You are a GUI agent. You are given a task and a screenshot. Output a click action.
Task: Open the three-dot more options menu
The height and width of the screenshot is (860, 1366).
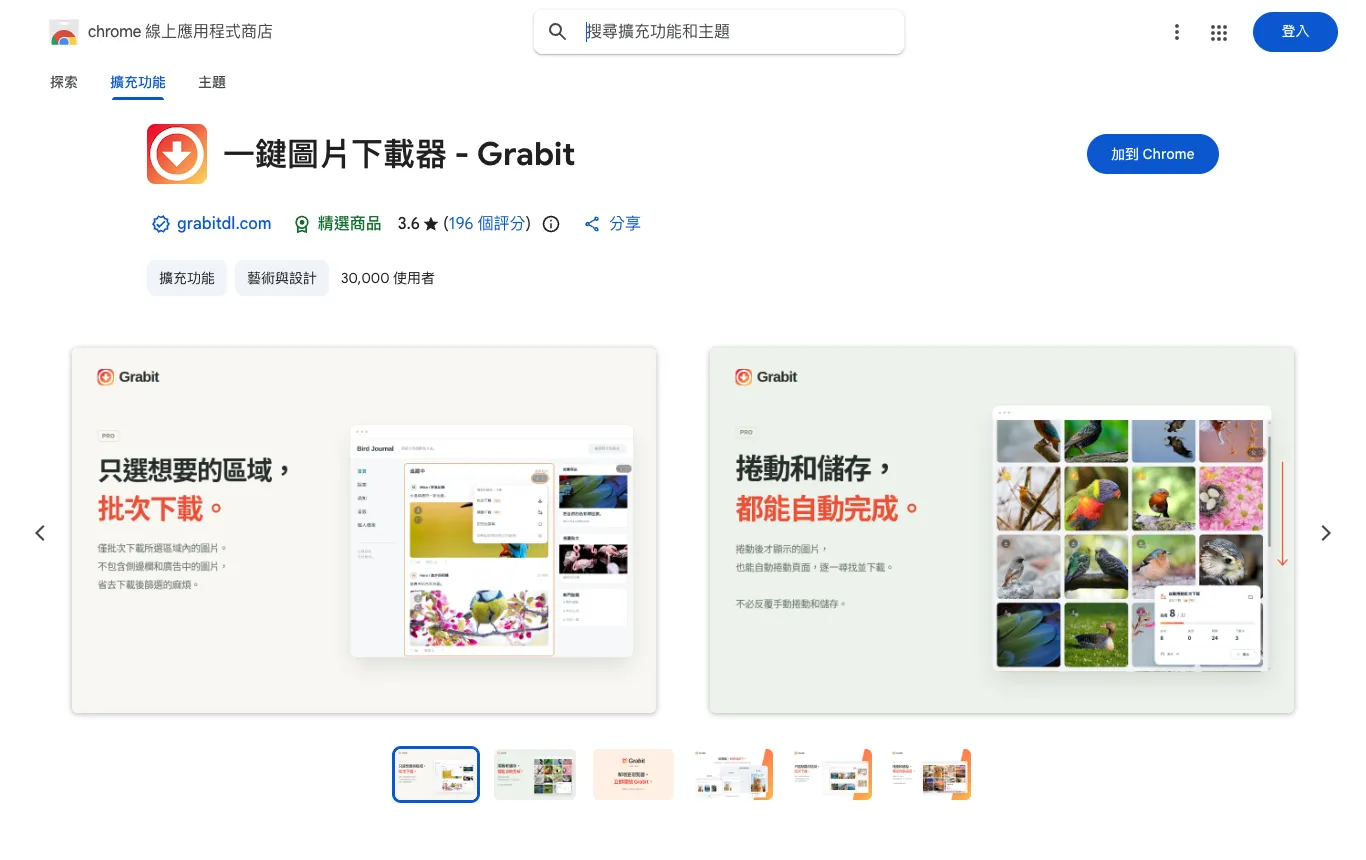click(1177, 32)
